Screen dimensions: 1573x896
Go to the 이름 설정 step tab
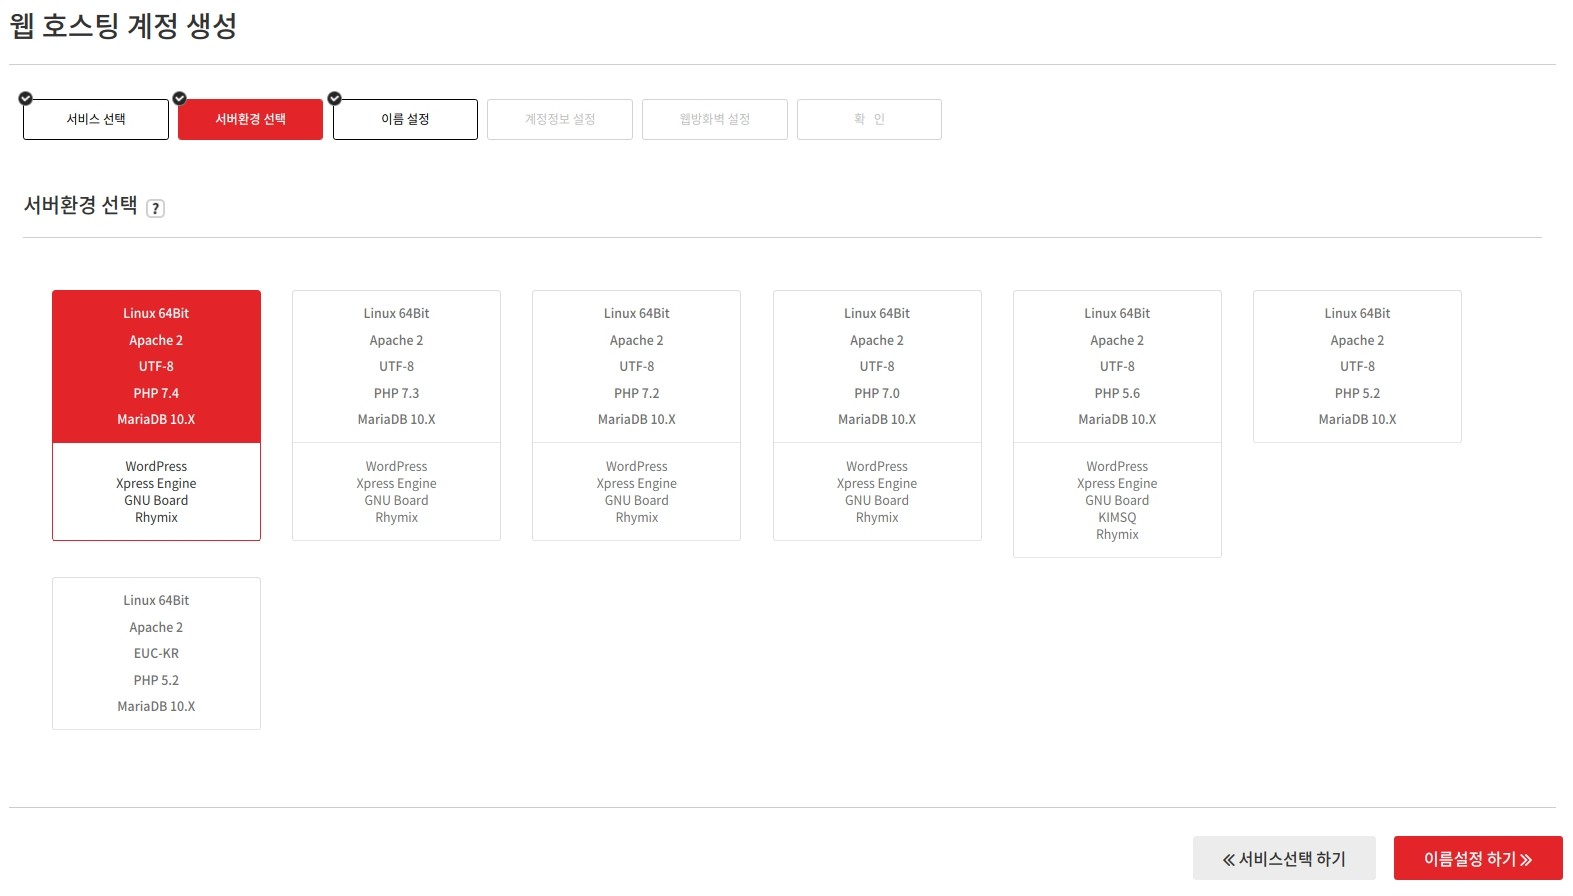pos(405,119)
